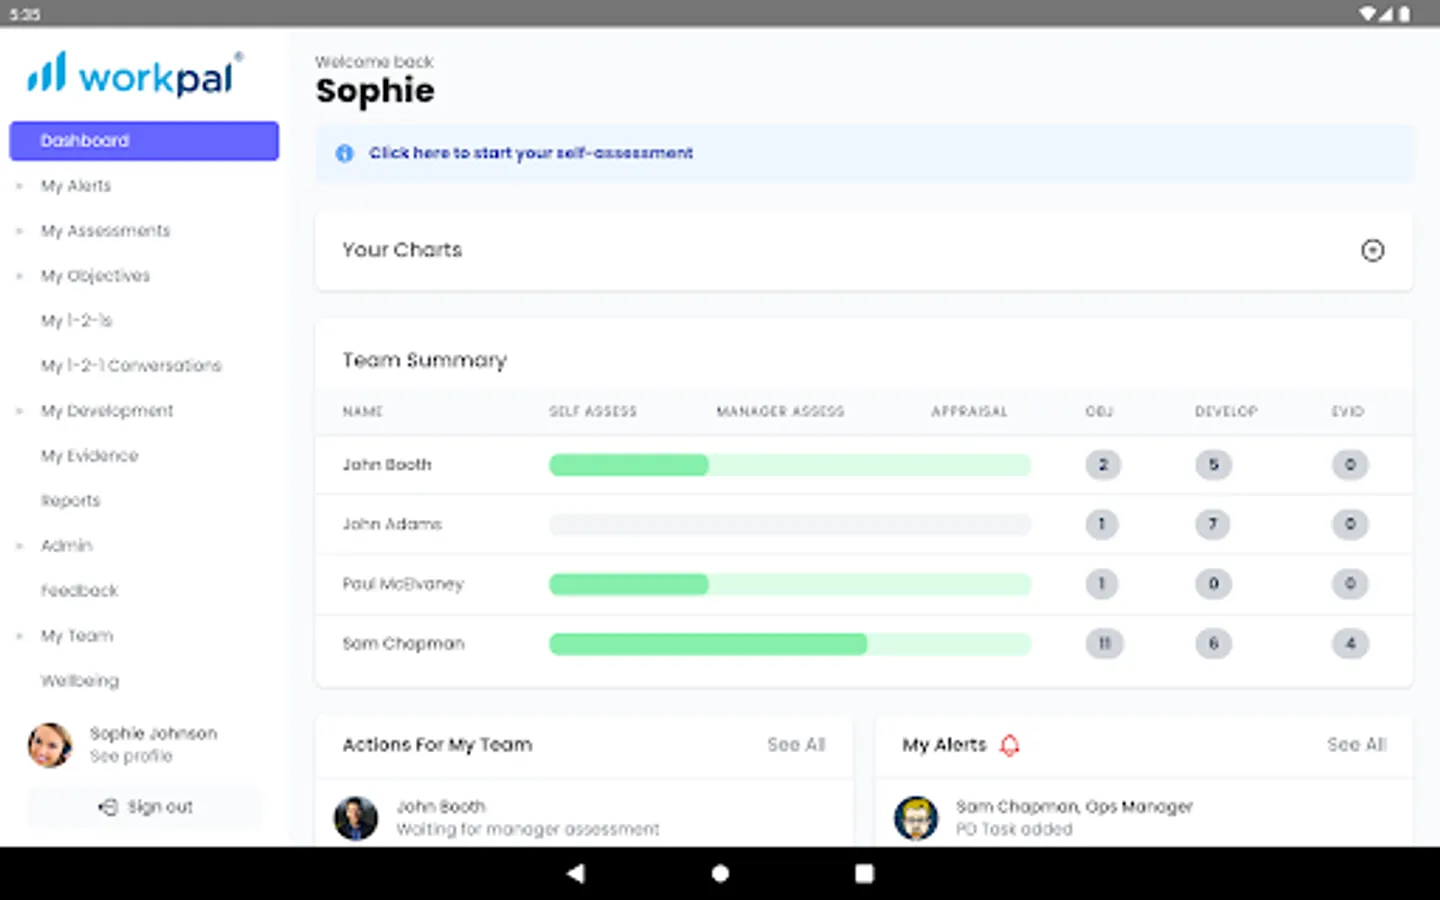The width and height of the screenshot is (1440, 900).
Task: Click the workpal logo
Action: (136, 75)
